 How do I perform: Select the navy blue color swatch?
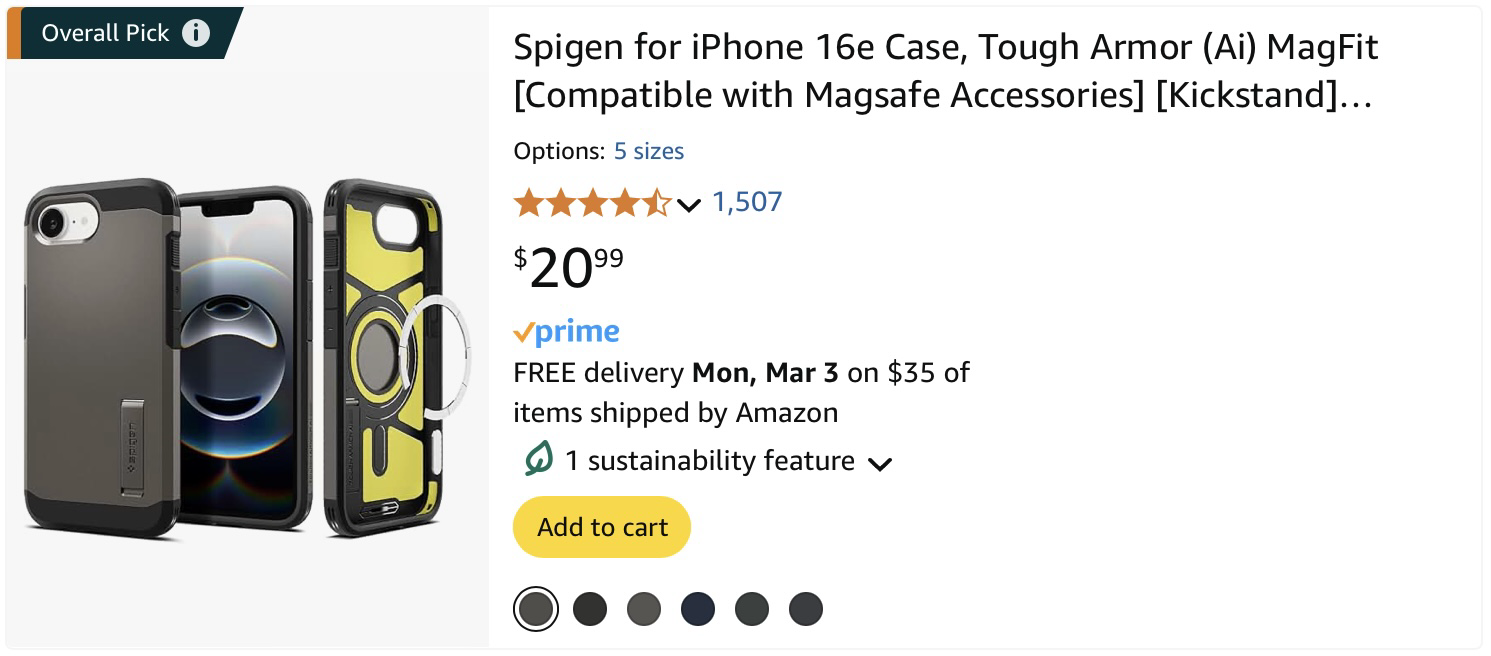tap(698, 609)
